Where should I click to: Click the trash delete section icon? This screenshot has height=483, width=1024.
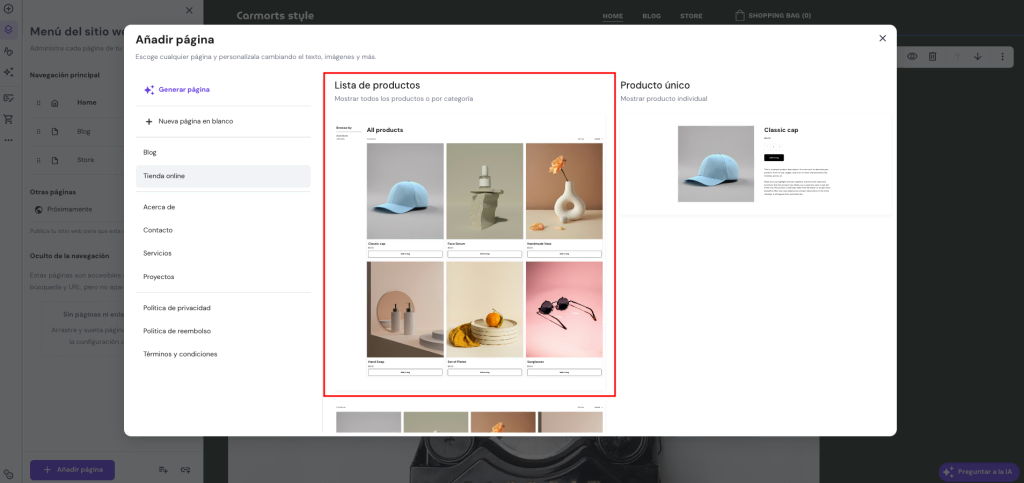(932, 56)
